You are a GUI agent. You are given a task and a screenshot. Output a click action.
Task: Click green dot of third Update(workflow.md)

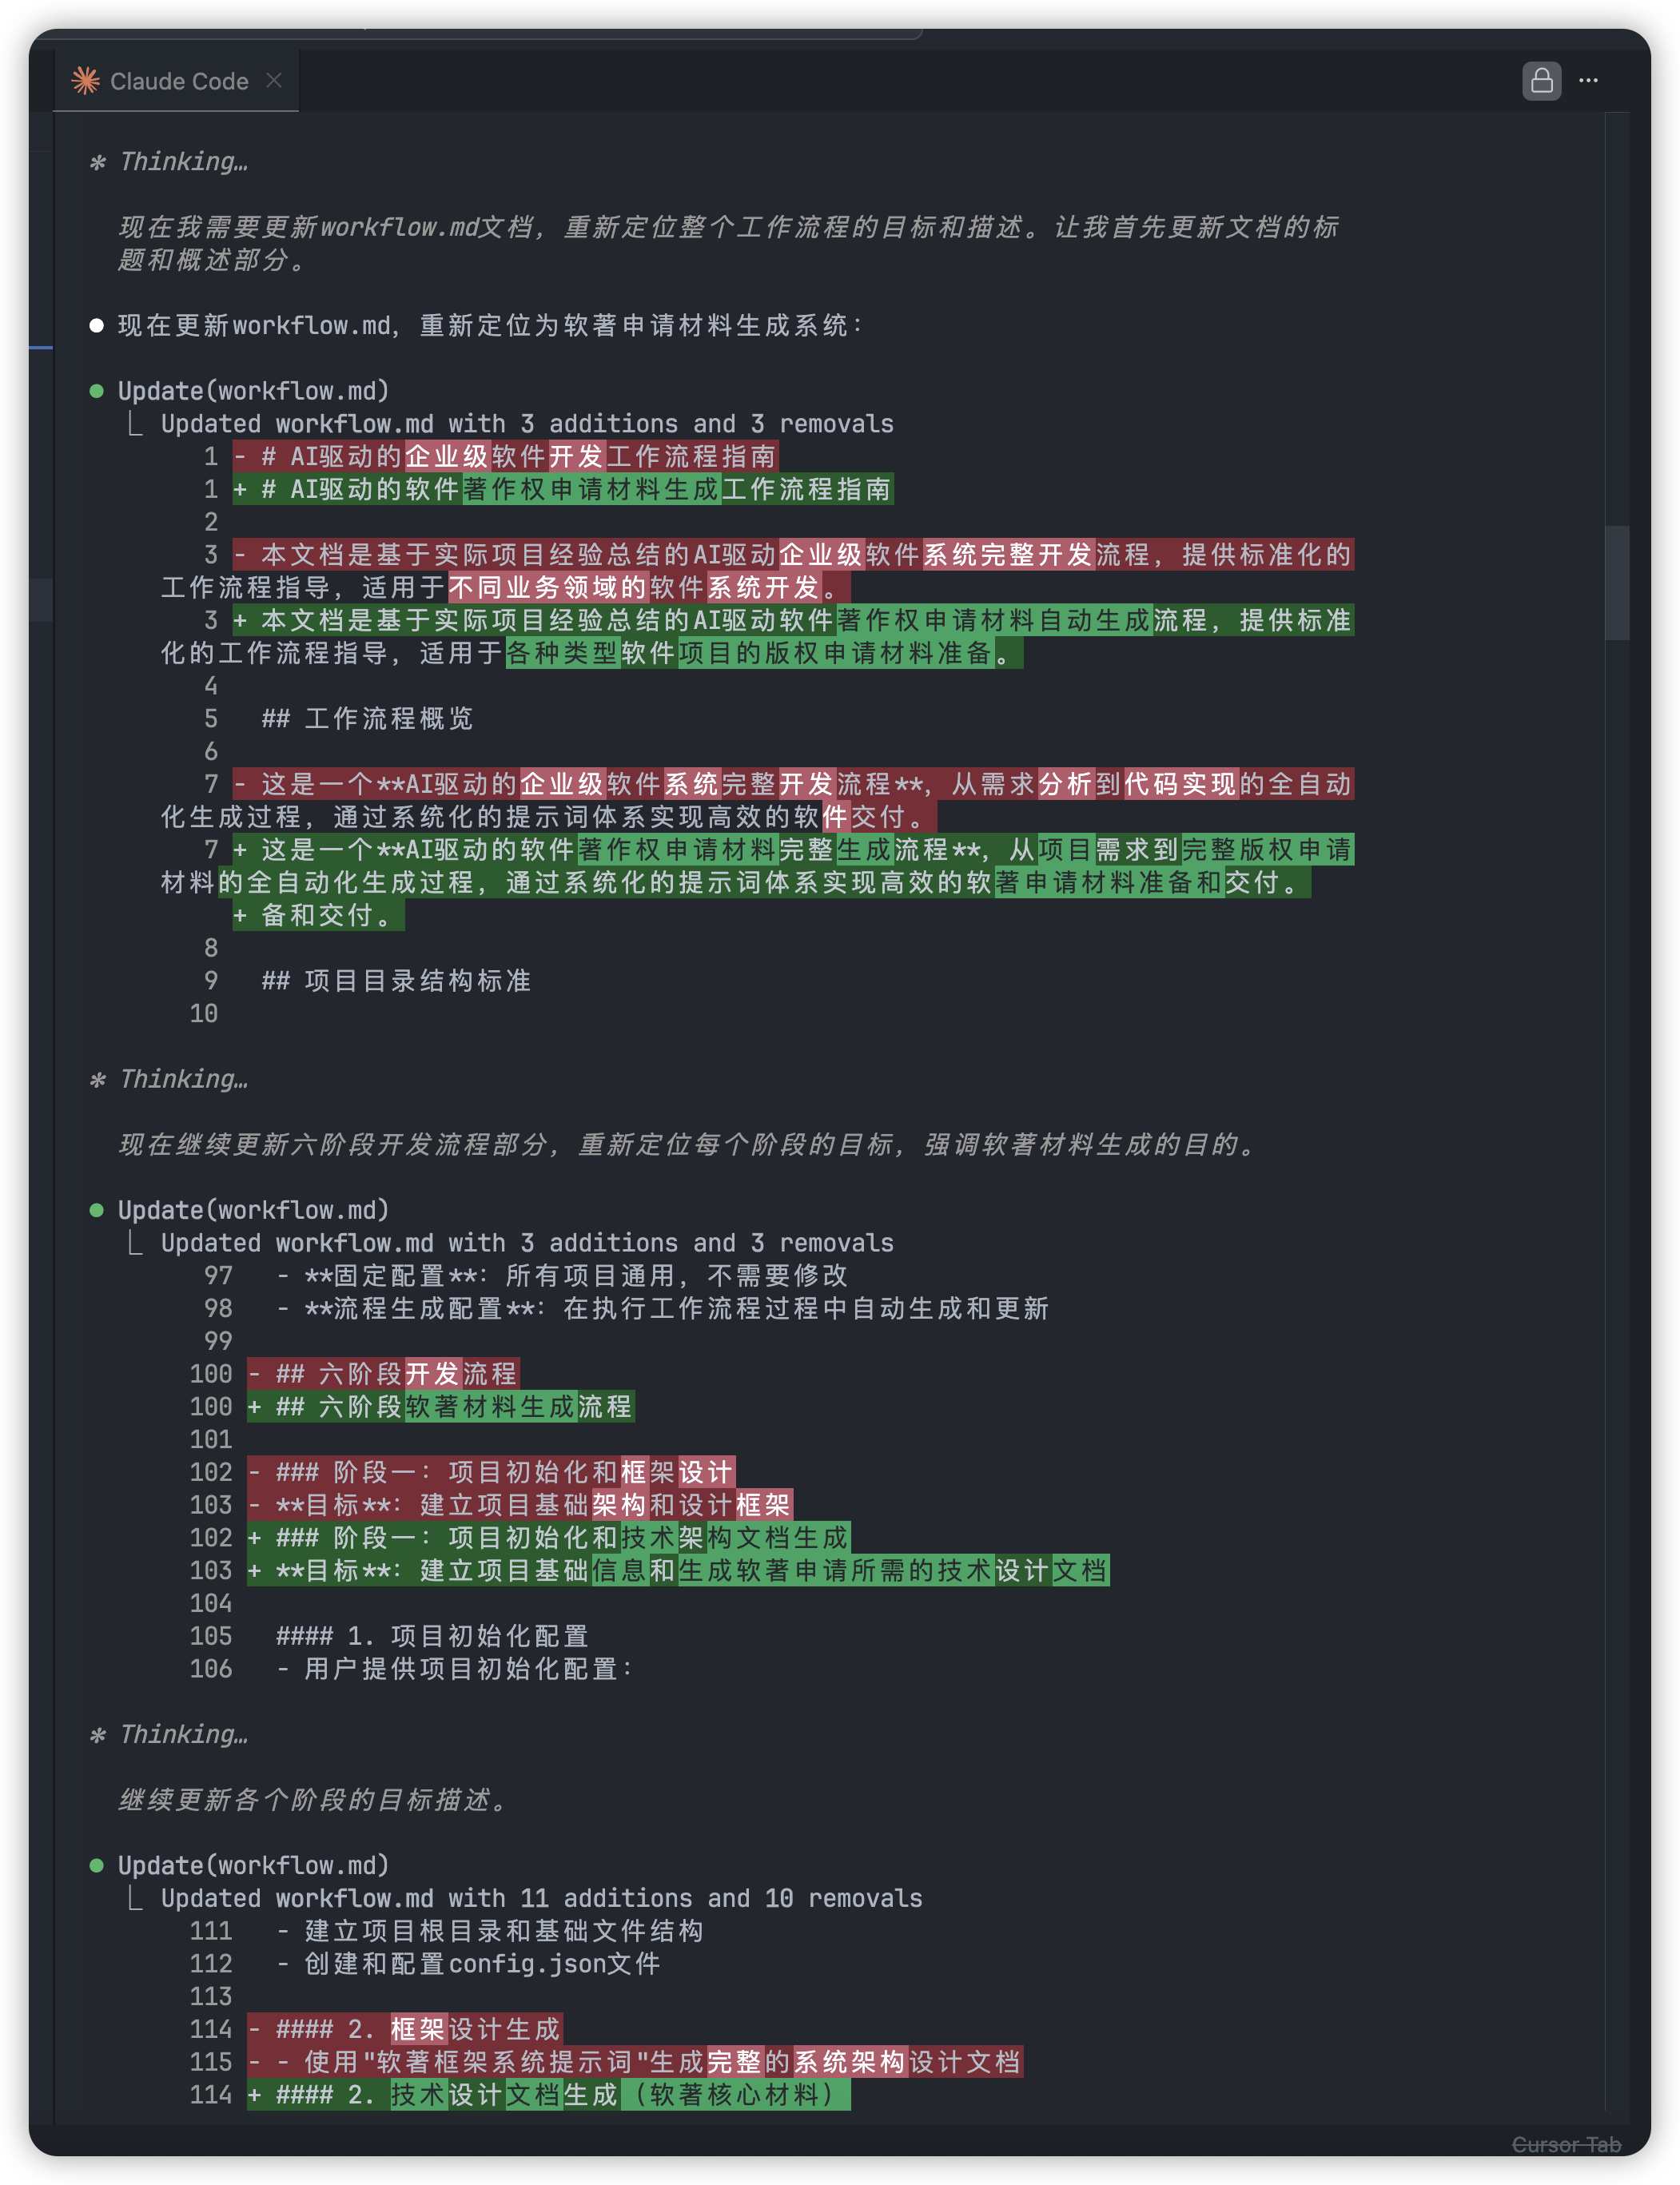pyautogui.click(x=97, y=1865)
